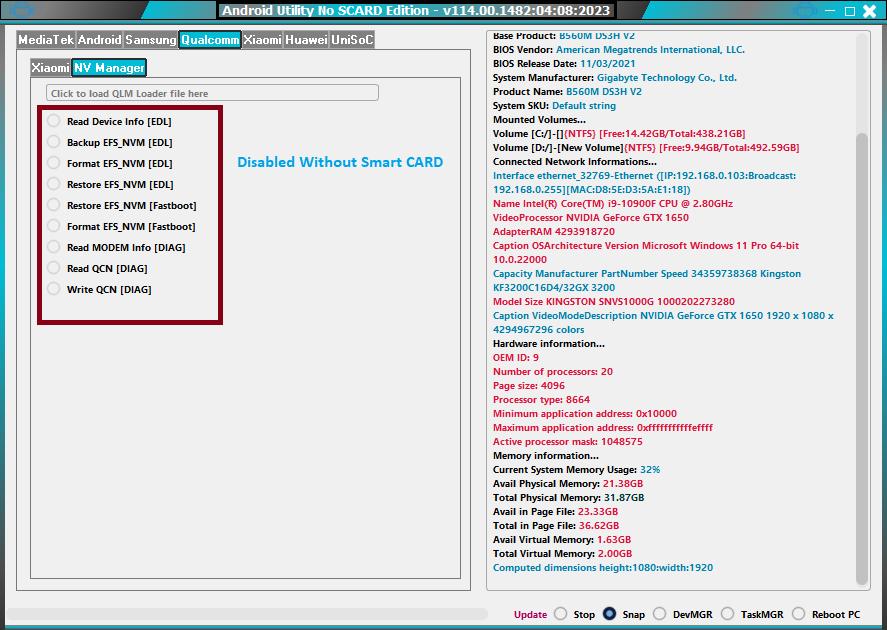
Task: Click the 'Volume [C:/]' NTFS line
Action: (x=619, y=133)
